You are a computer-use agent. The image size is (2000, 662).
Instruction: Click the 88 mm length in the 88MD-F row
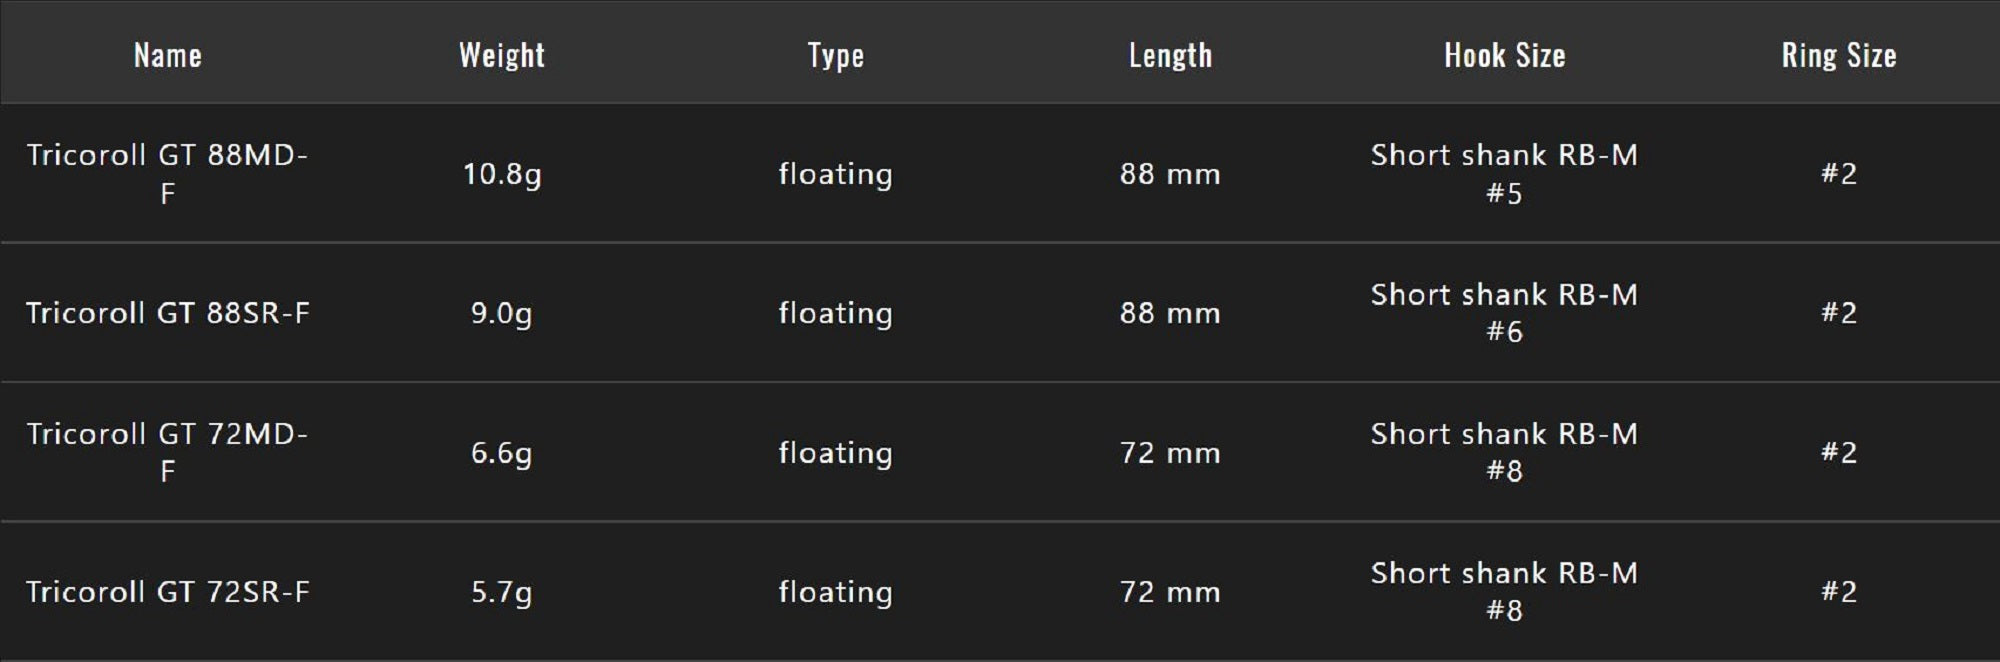1170,174
